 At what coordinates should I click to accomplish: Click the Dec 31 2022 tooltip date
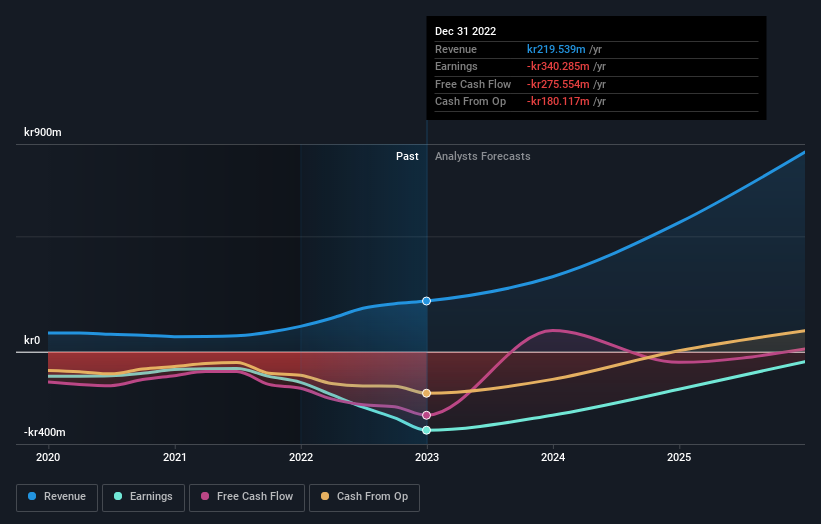coord(465,31)
